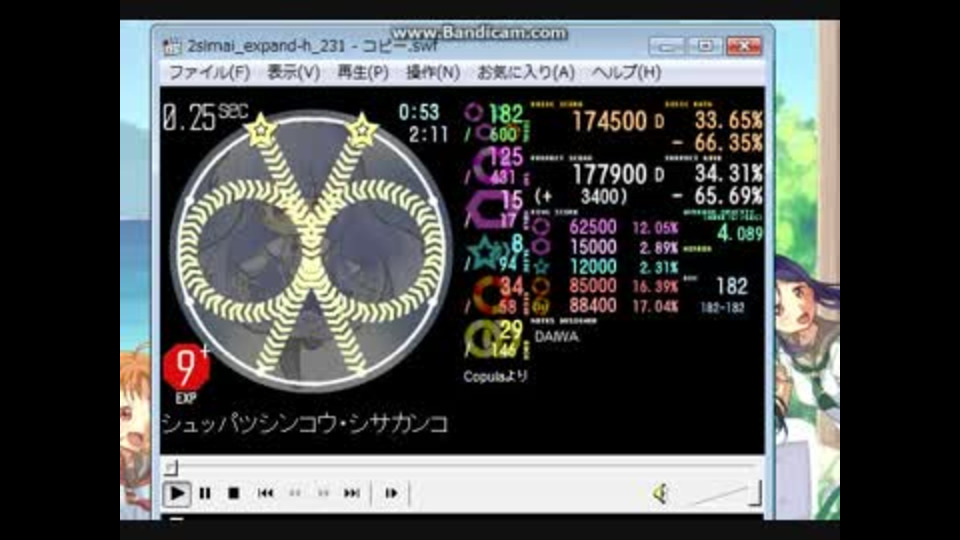960x540 pixels.
Task: Click the 34.31% rate value
Action: point(728,174)
